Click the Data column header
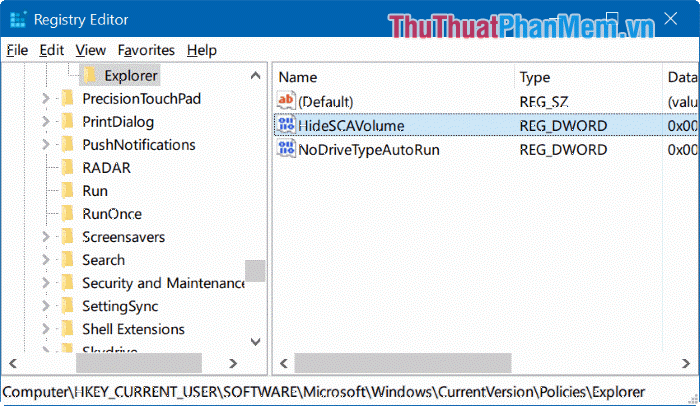The height and width of the screenshot is (406, 700). (x=681, y=77)
